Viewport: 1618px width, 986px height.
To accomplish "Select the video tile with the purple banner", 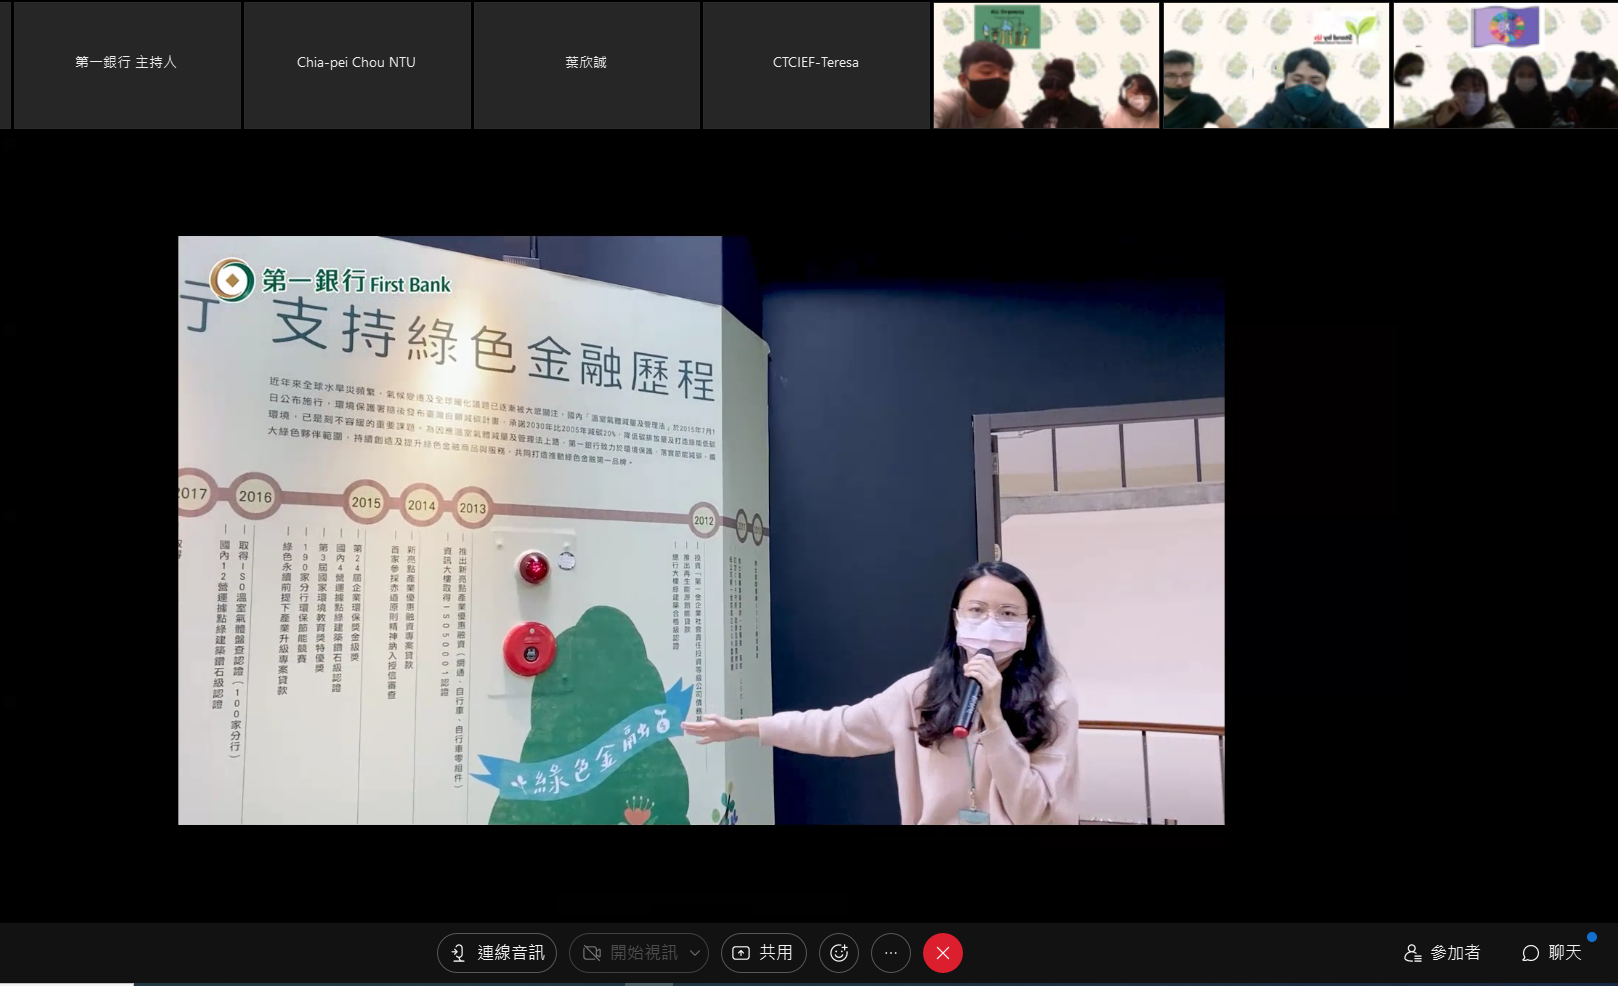I will point(1505,66).
